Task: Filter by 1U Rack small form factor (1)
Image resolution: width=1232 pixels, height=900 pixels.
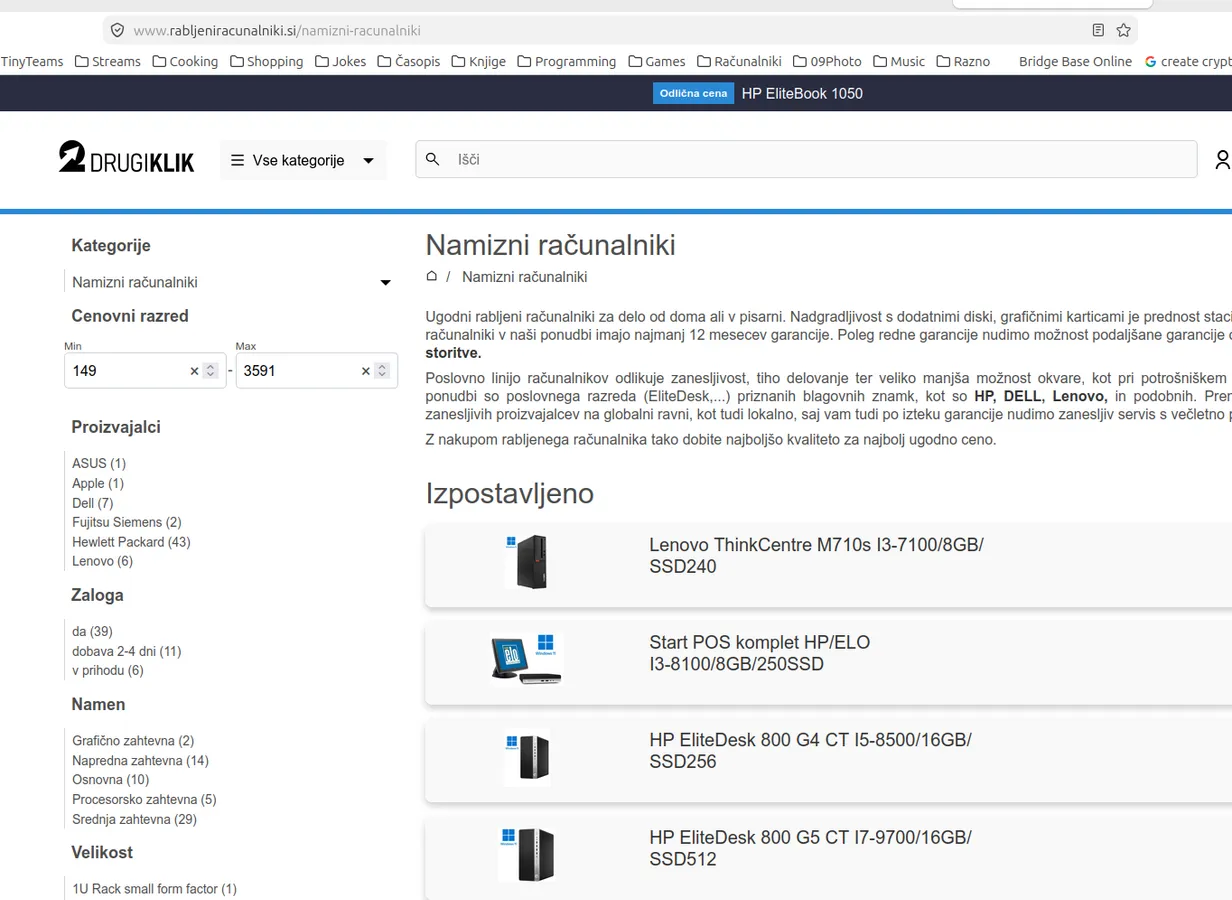Action: point(155,889)
